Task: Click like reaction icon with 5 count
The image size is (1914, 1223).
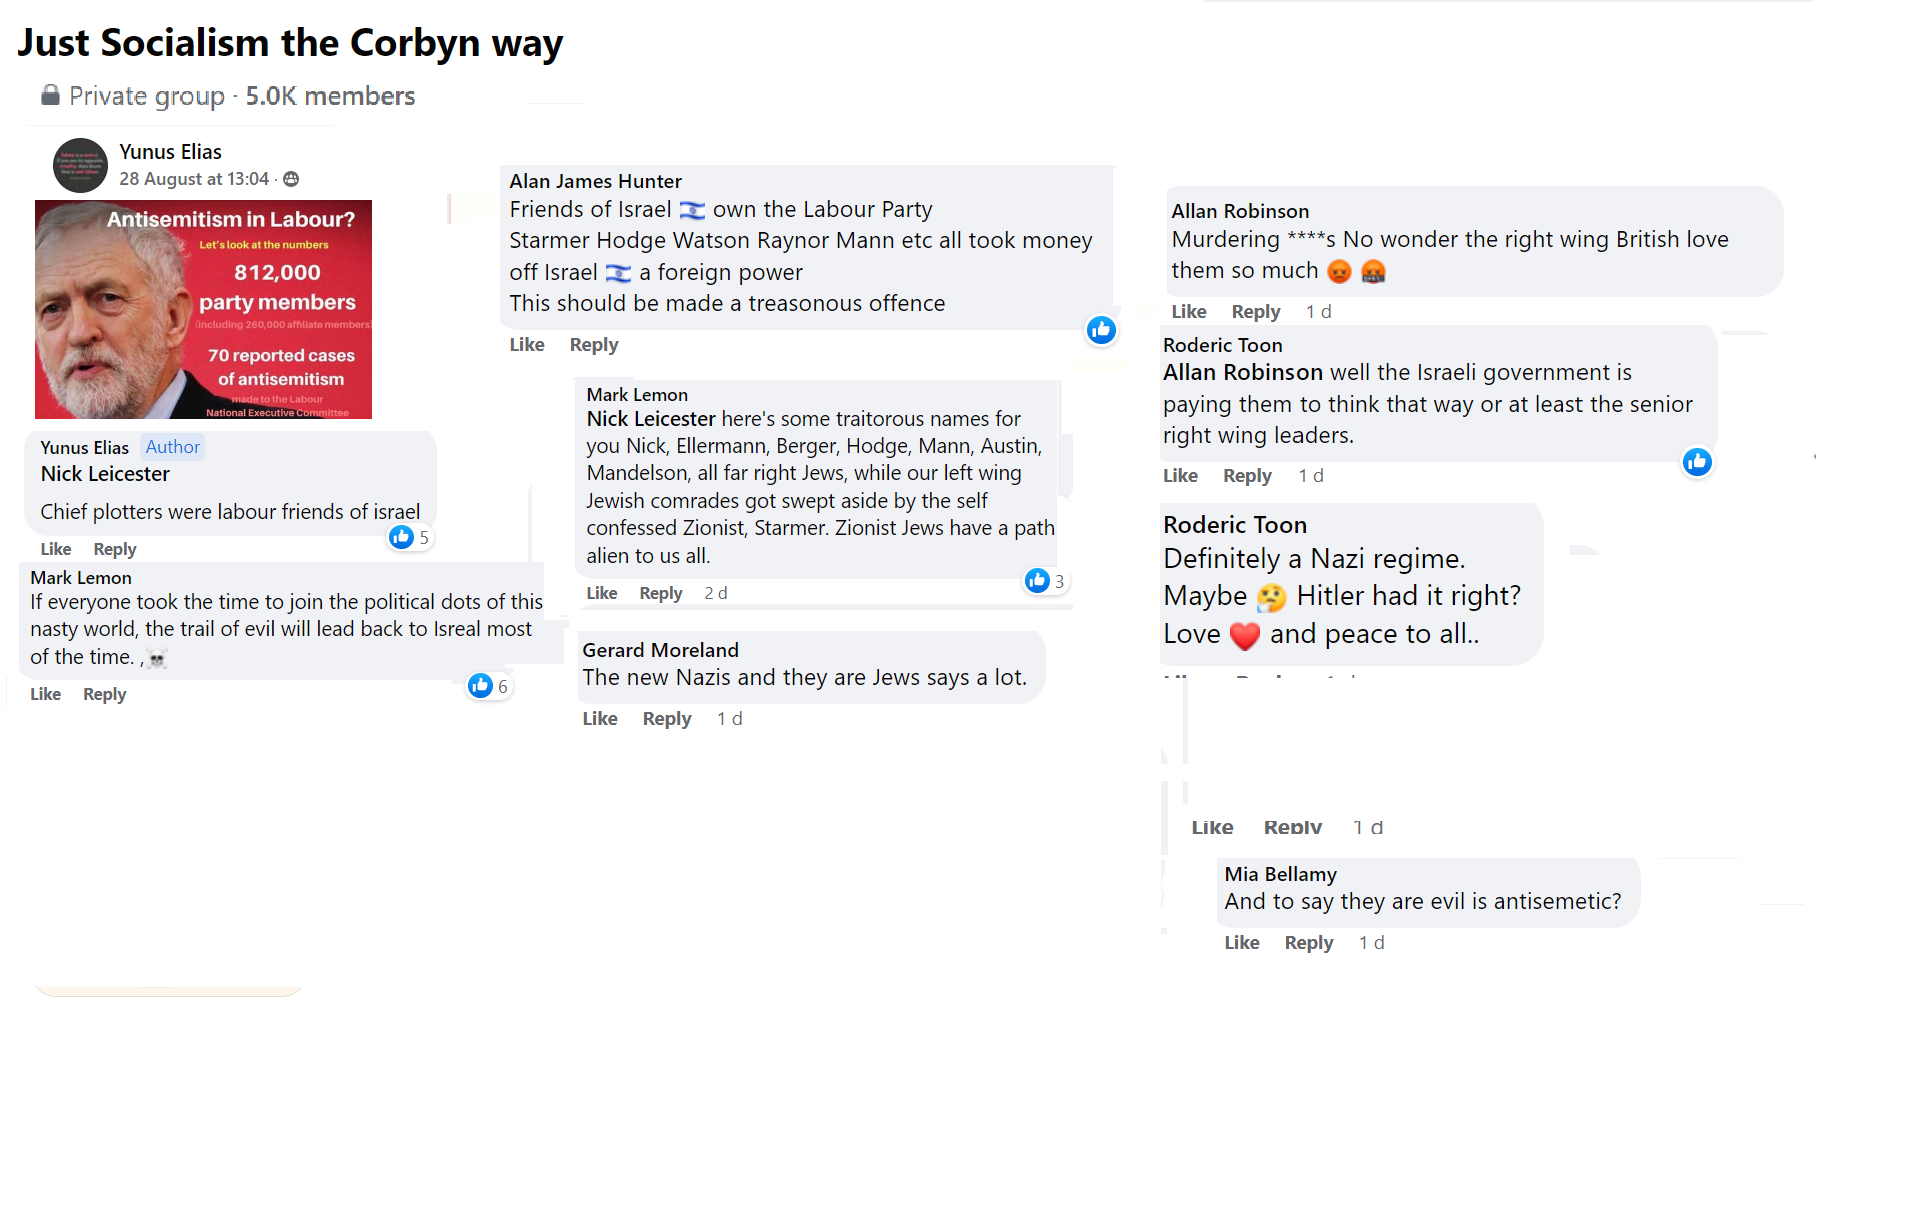Action: coord(402,537)
